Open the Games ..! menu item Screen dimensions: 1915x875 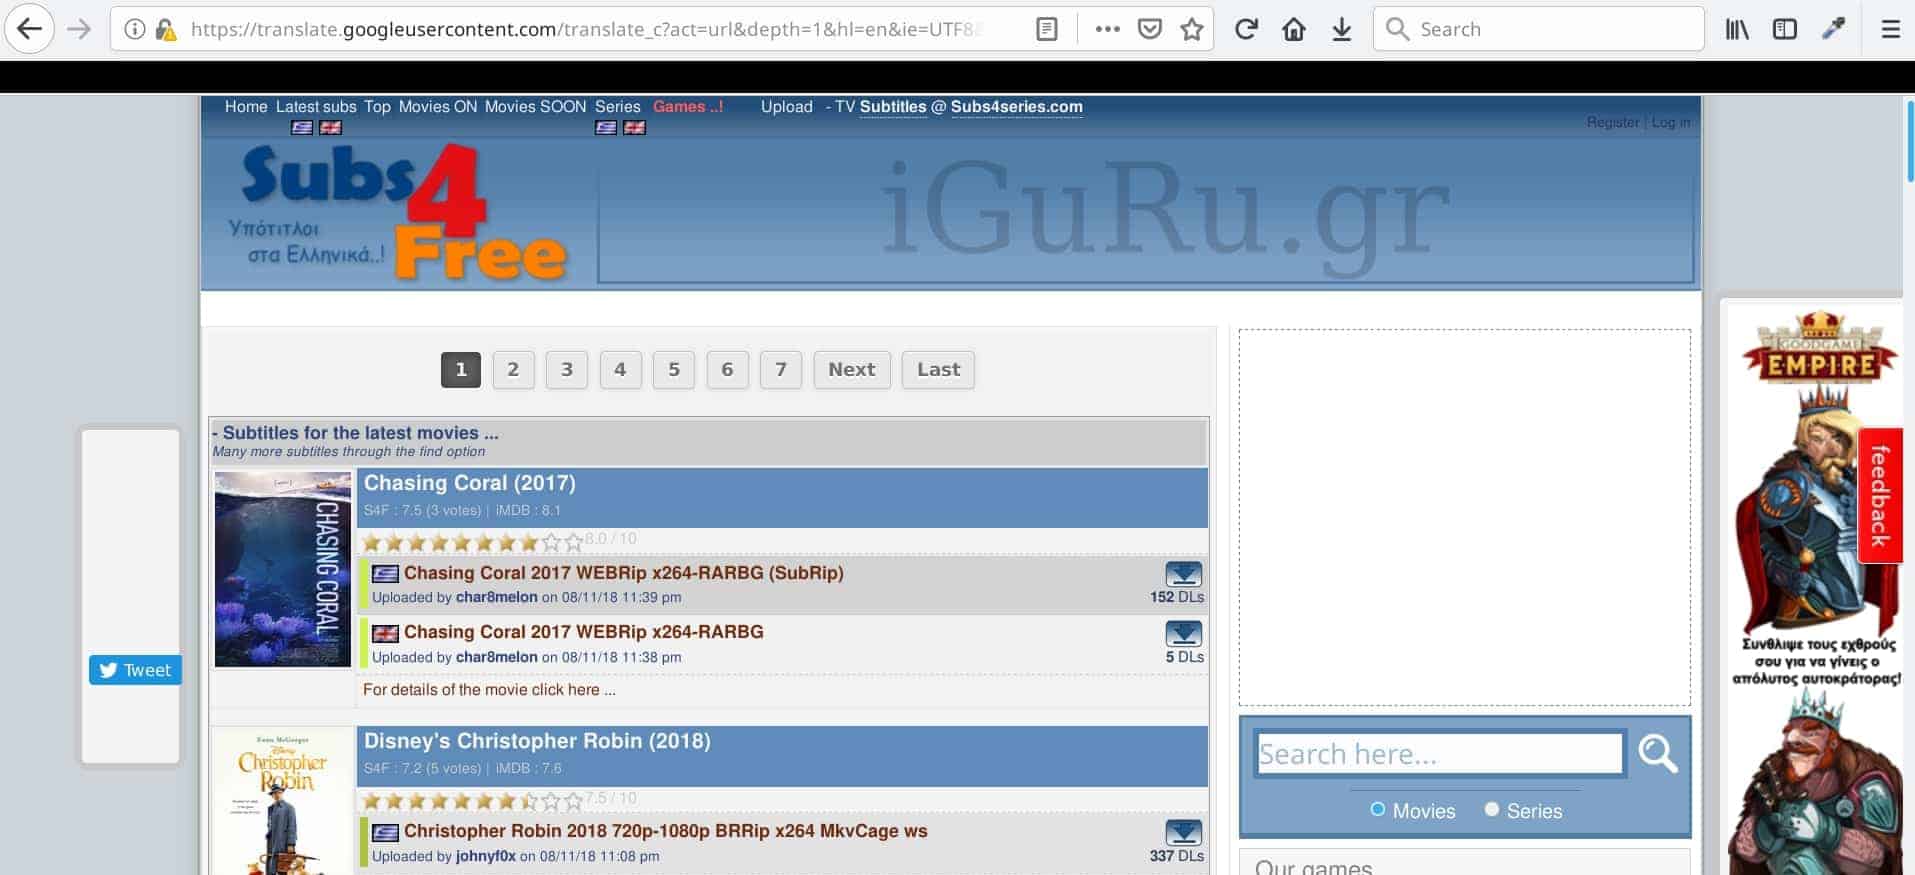(688, 107)
